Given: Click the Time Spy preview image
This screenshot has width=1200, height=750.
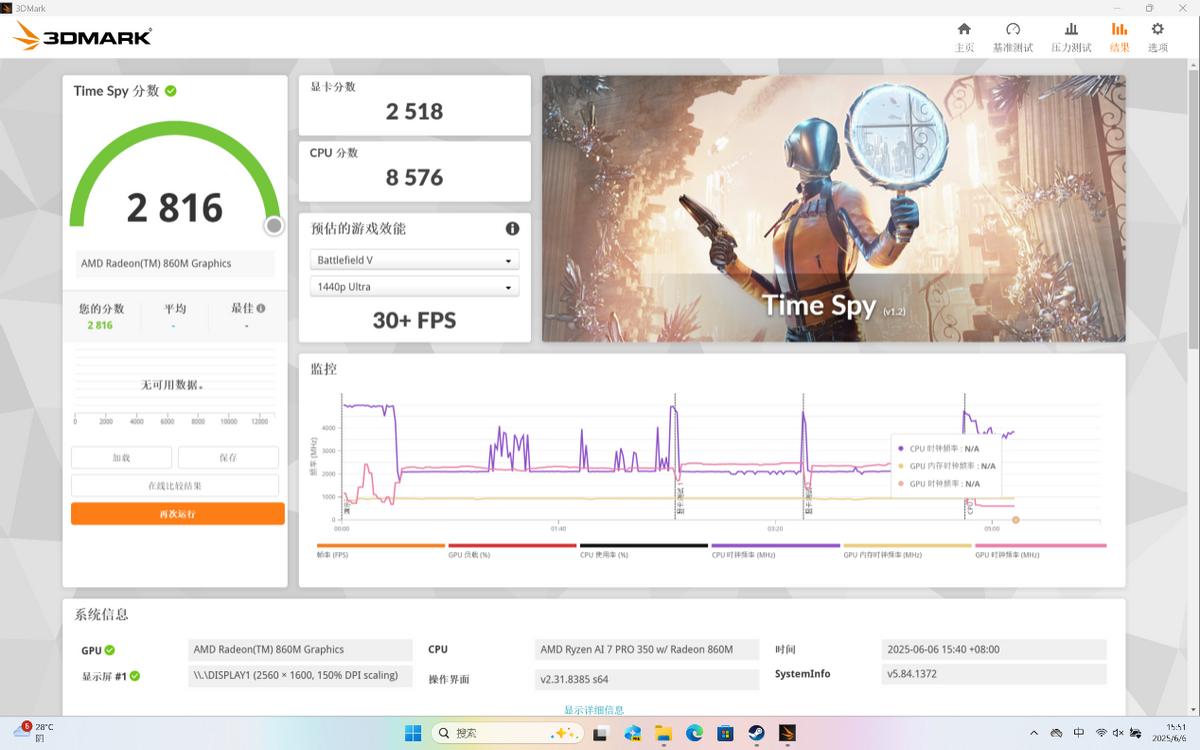Looking at the screenshot, I should pyautogui.click(x=834, y=209).
